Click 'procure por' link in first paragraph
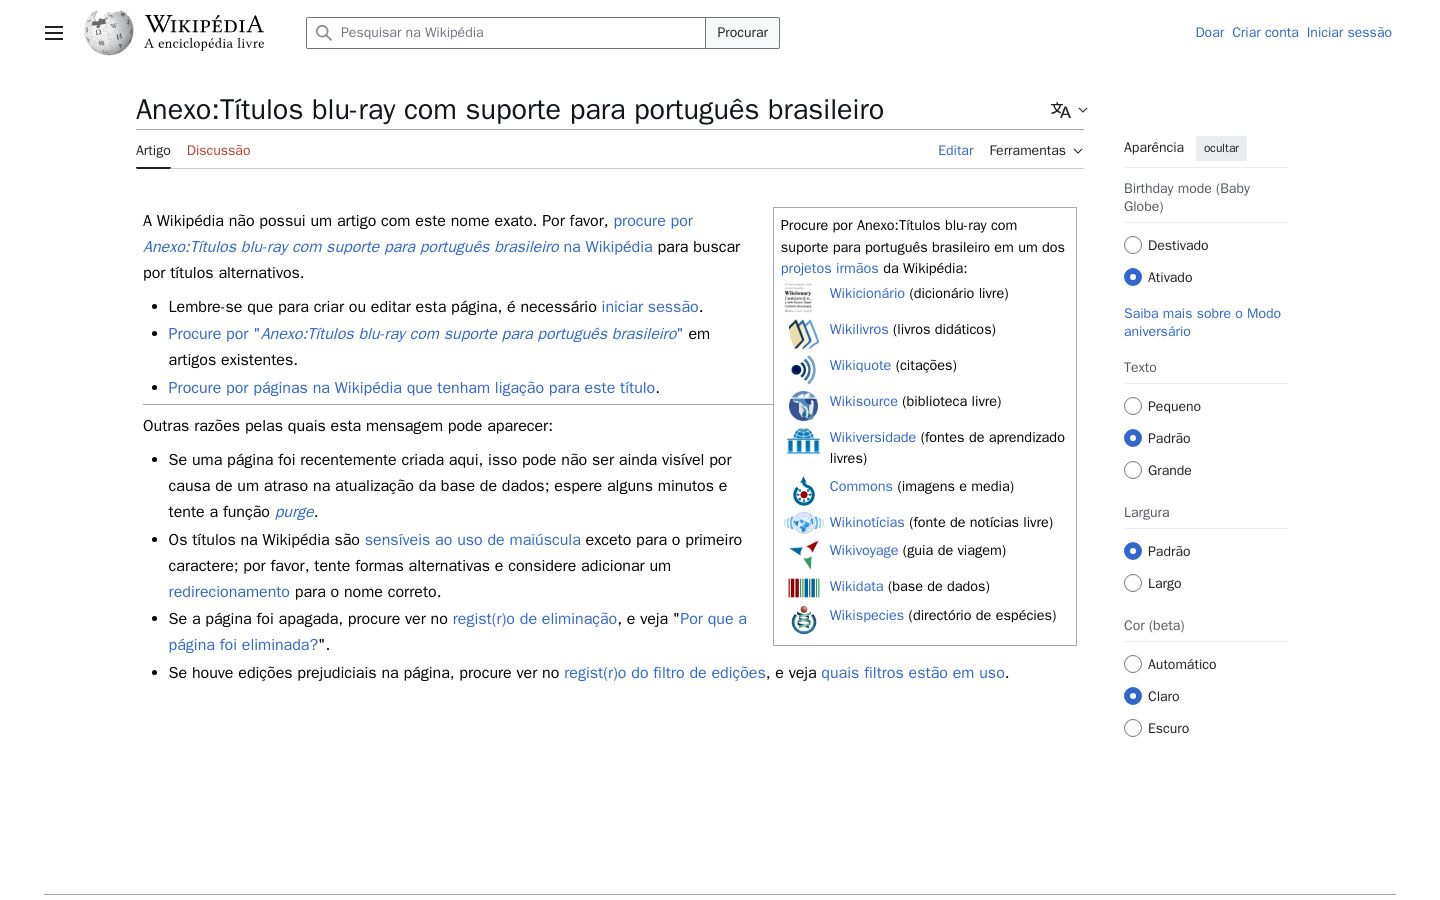1440x900 pixels. (653, 221)
